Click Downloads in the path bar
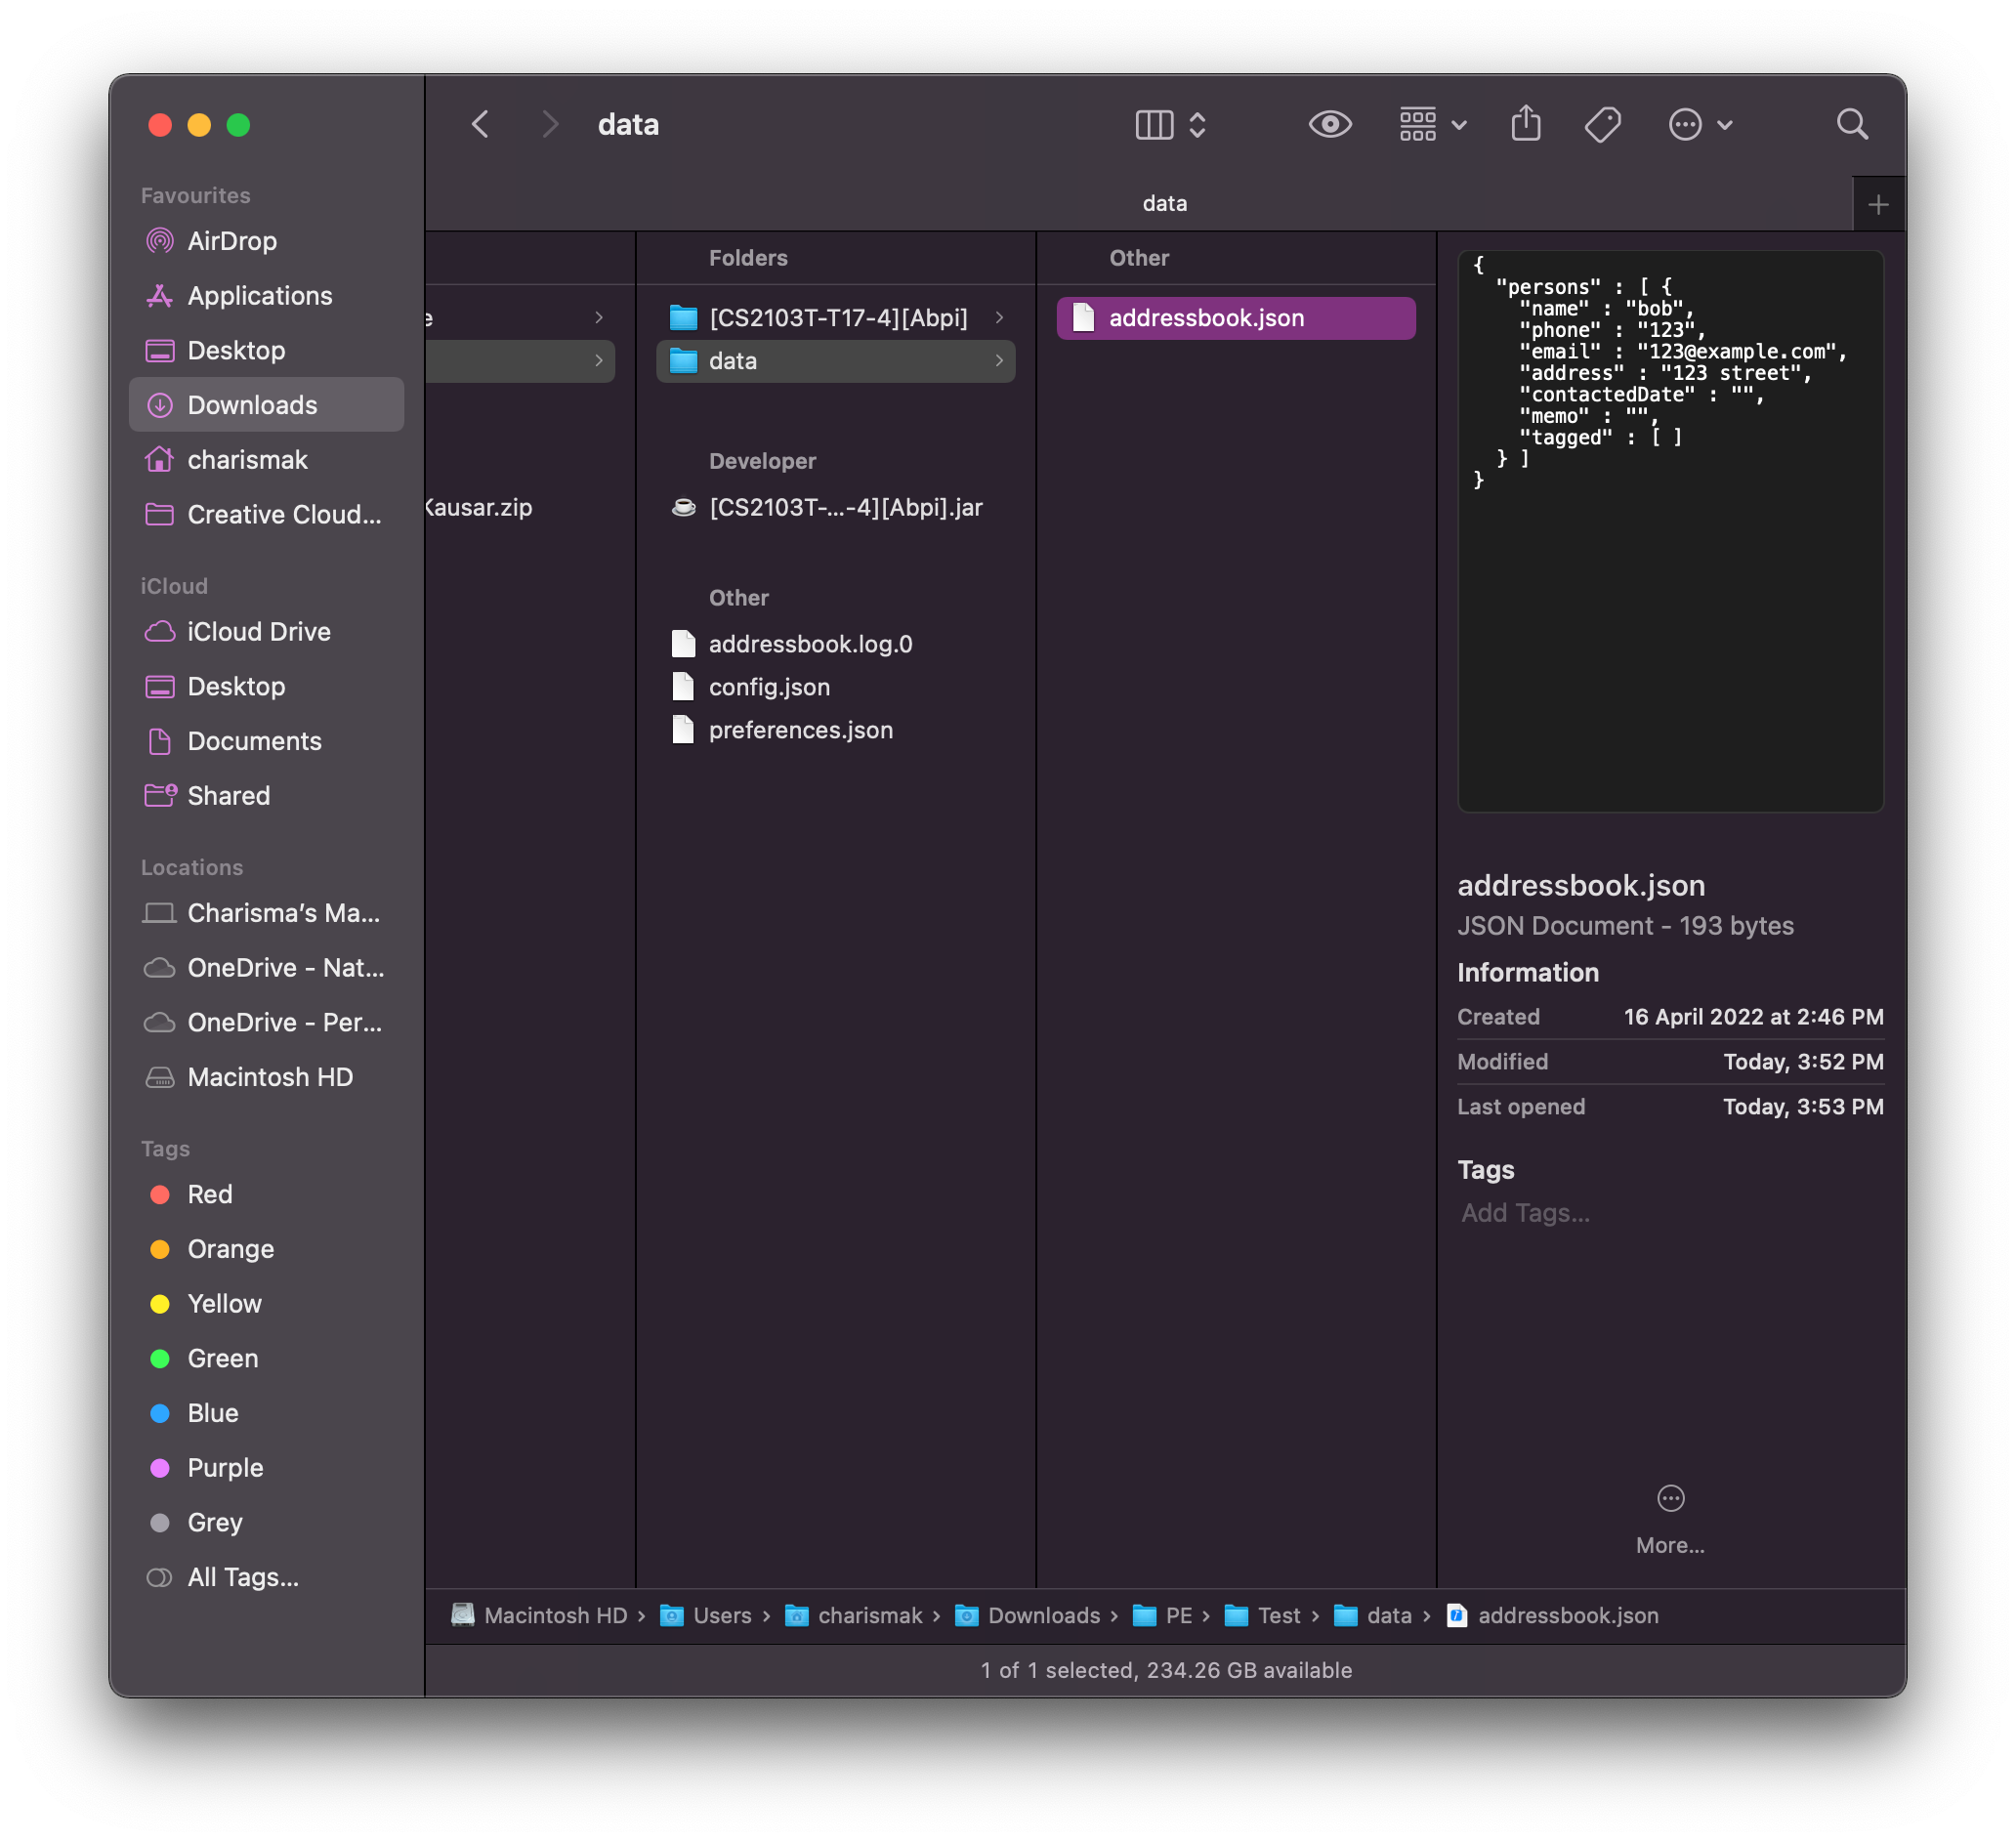Screen dimensions: 2016x1842 [x=1043, y=1615]
